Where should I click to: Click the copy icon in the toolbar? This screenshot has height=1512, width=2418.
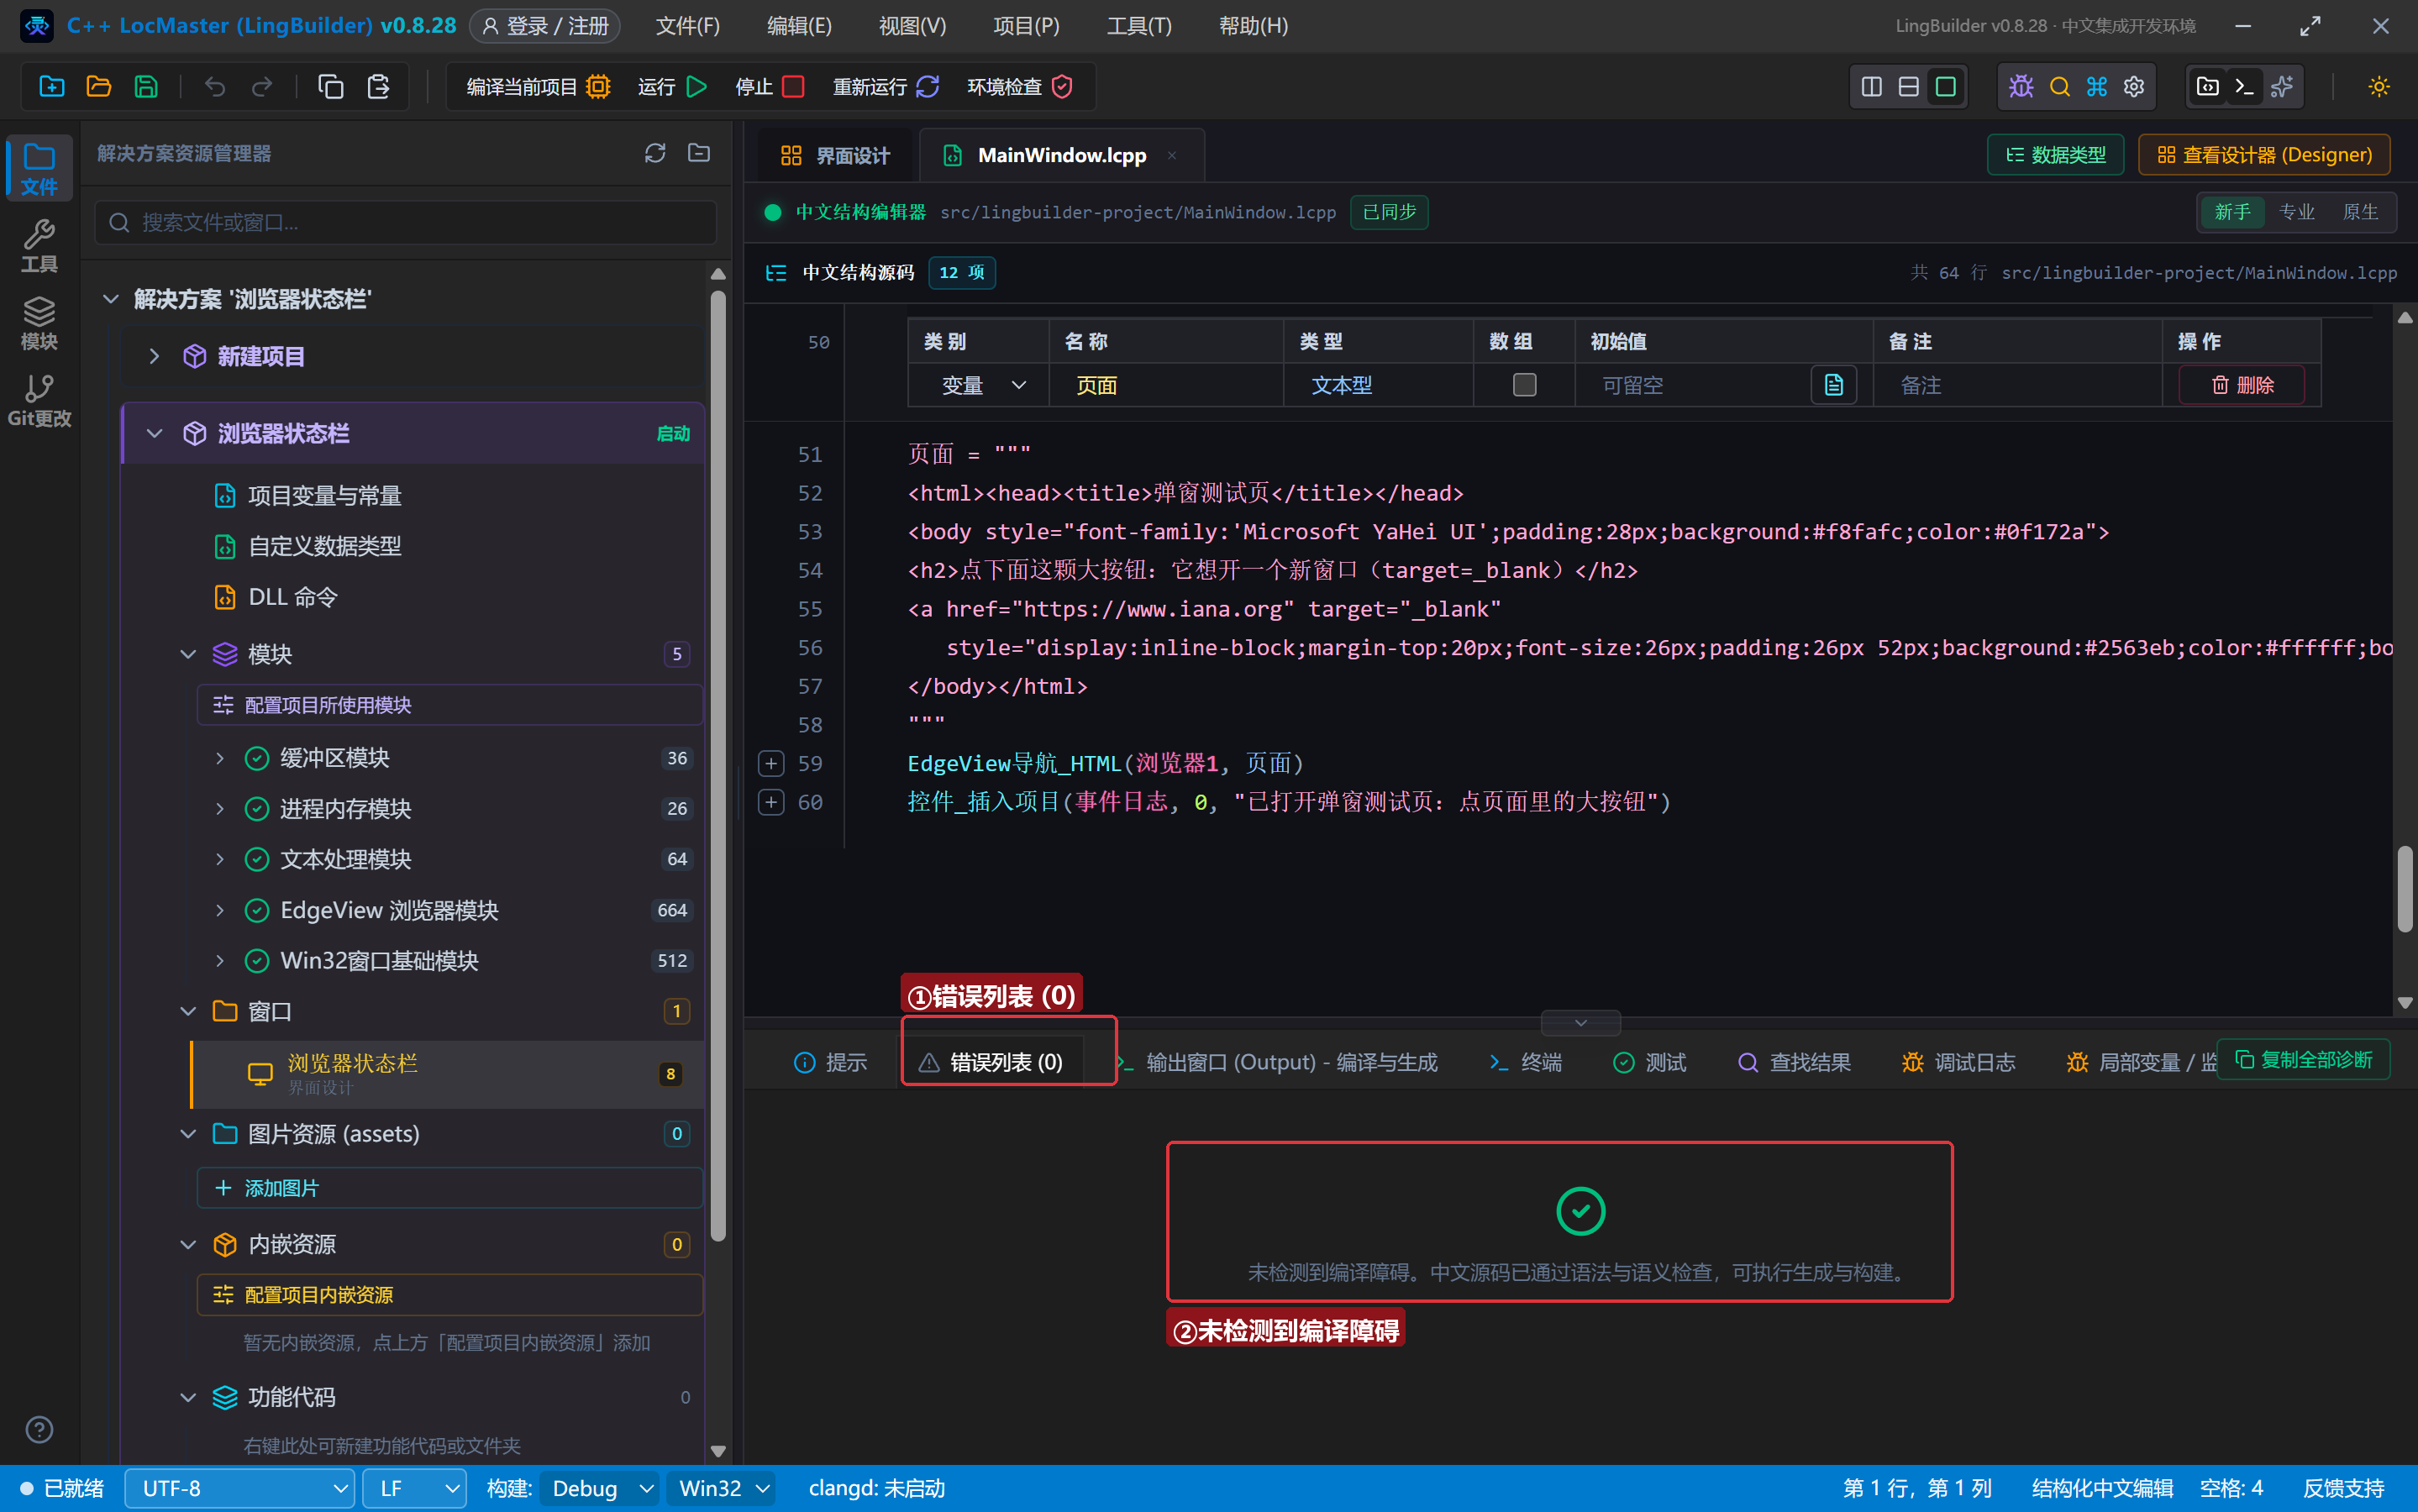point(331,87)
